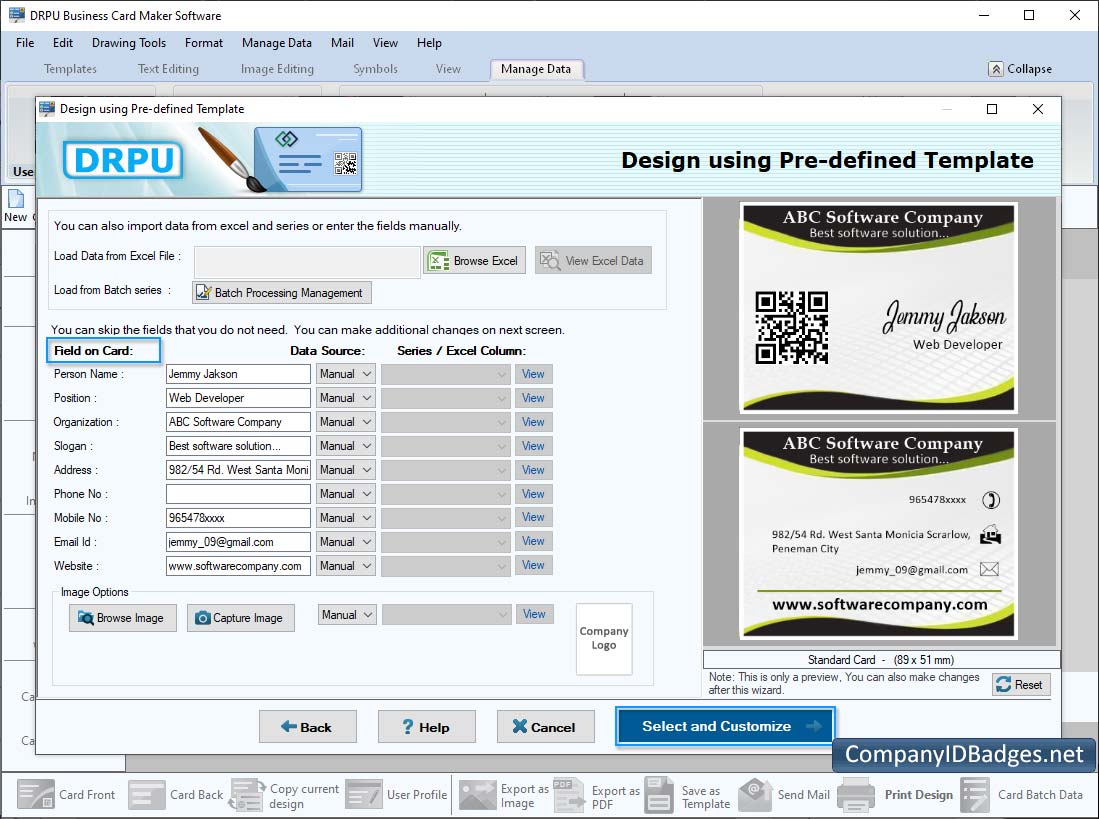Click the Email Id input field

pos(238,542)
